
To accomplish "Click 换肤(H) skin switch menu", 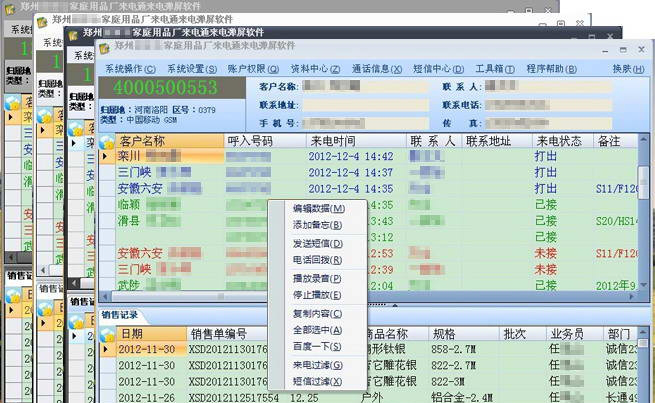I will 628,69.
